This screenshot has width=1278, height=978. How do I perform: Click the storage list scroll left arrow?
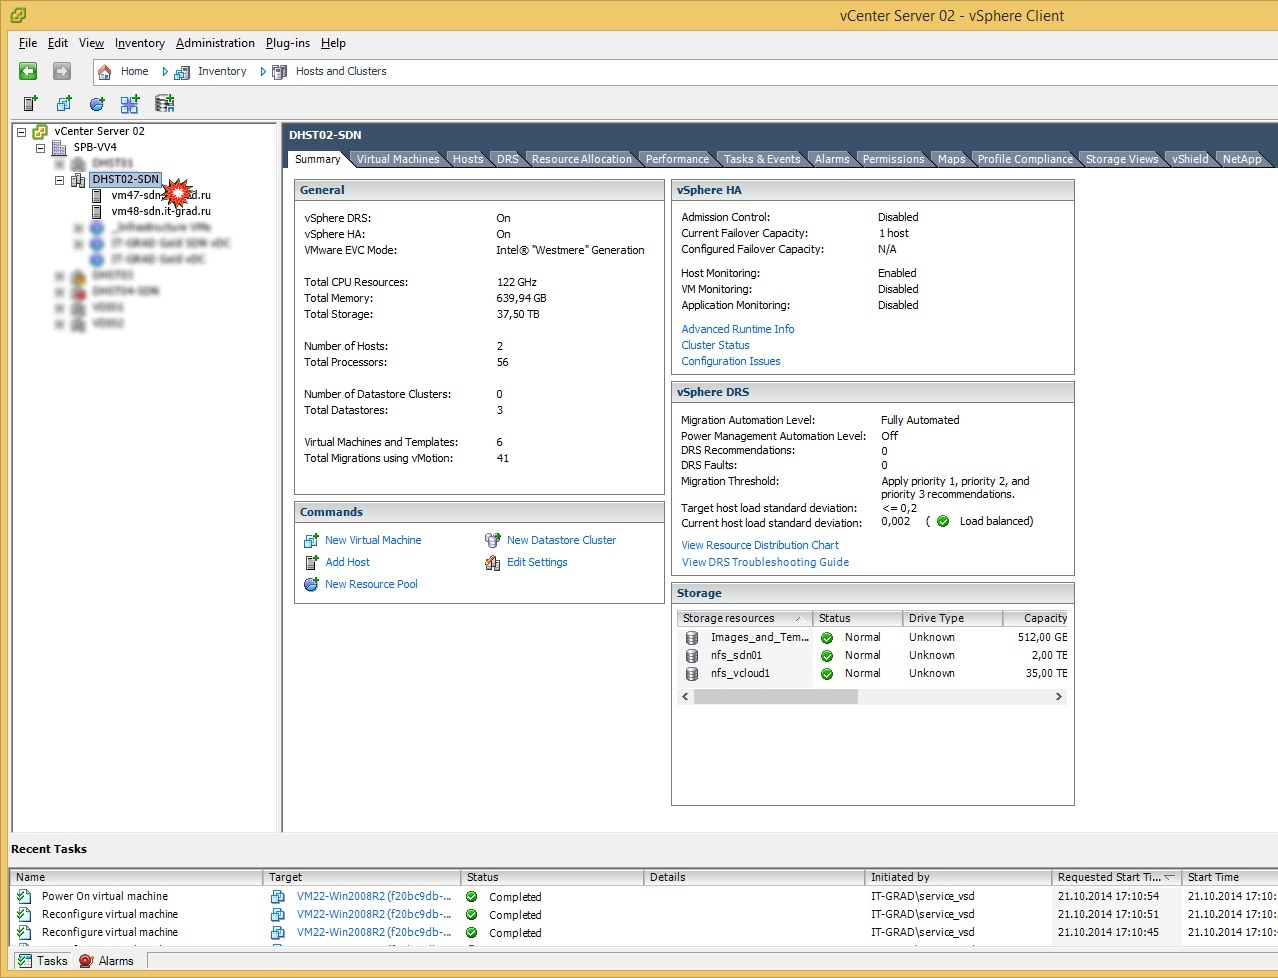pyautogui.click(x=685, y=697)
